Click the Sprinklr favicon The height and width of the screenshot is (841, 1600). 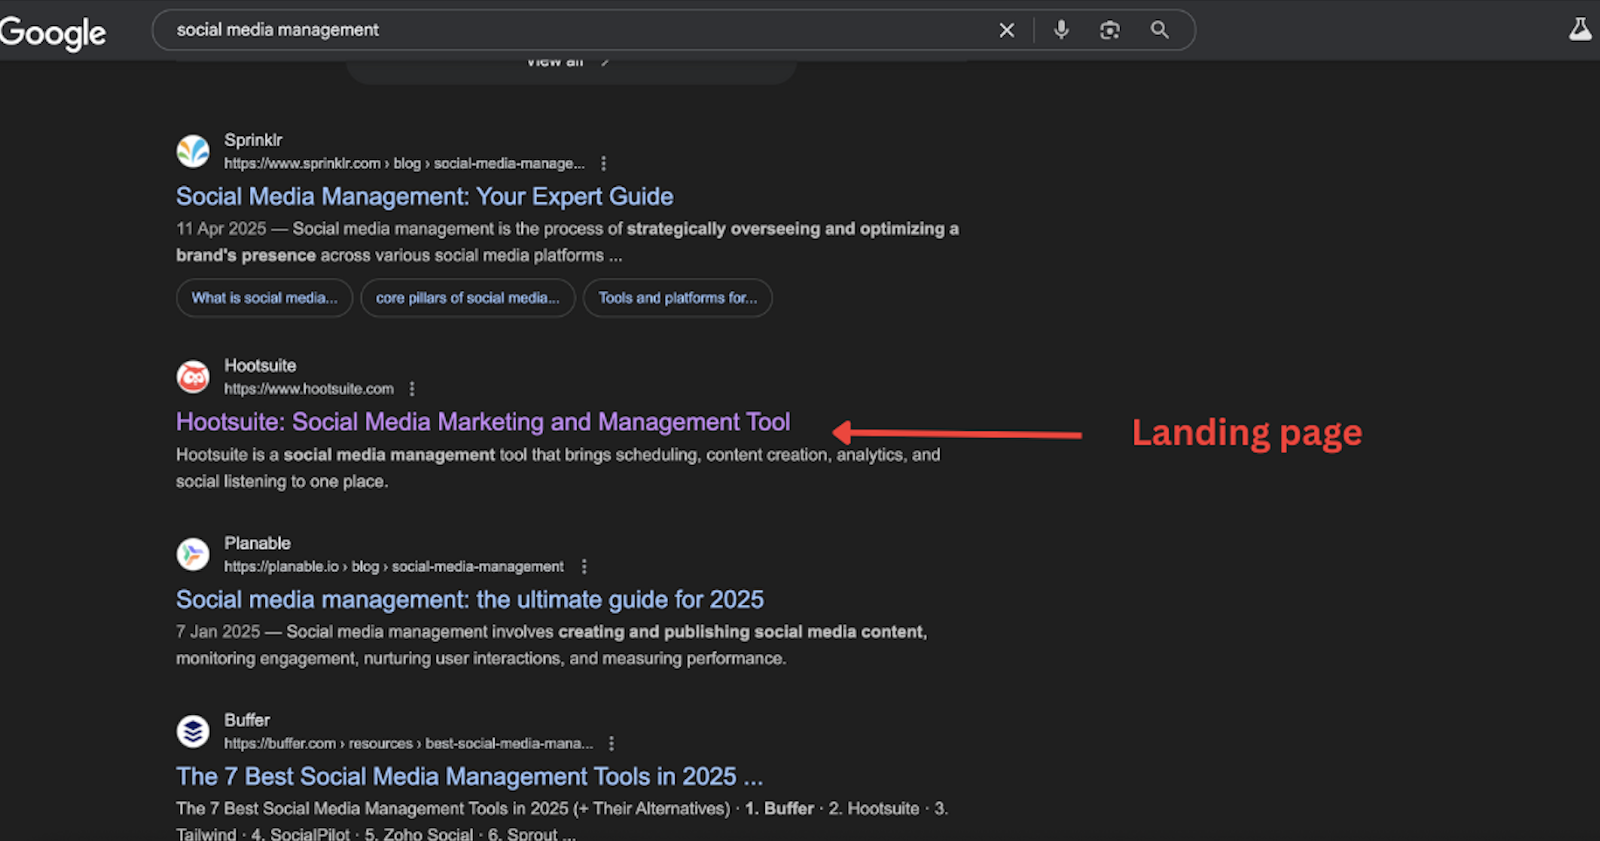(x=193, y=151)
